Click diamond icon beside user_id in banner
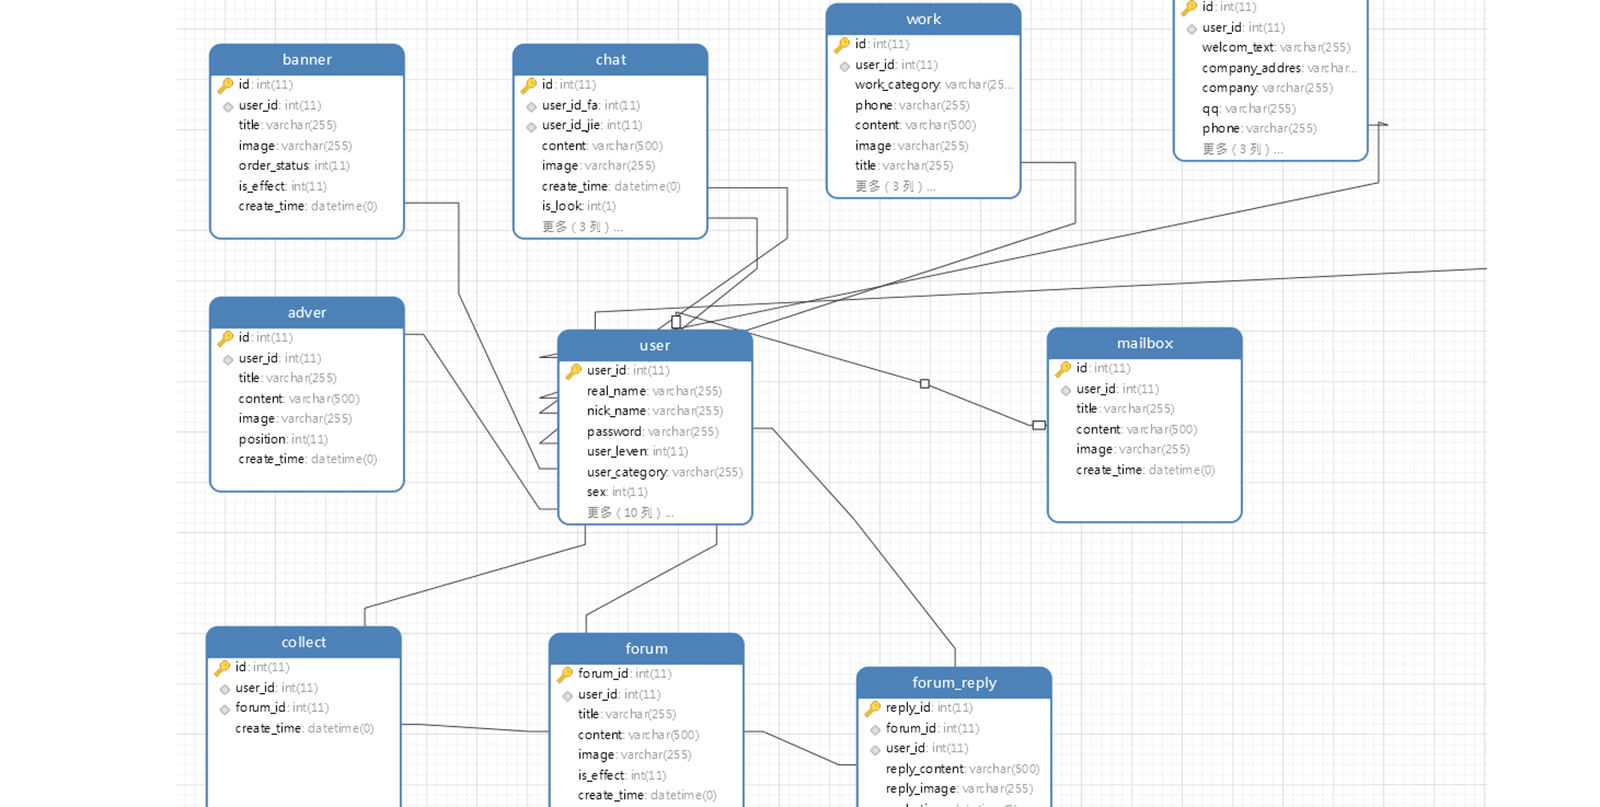The image size is (1600, 807). pyautogui.click(x=228, y=106)
